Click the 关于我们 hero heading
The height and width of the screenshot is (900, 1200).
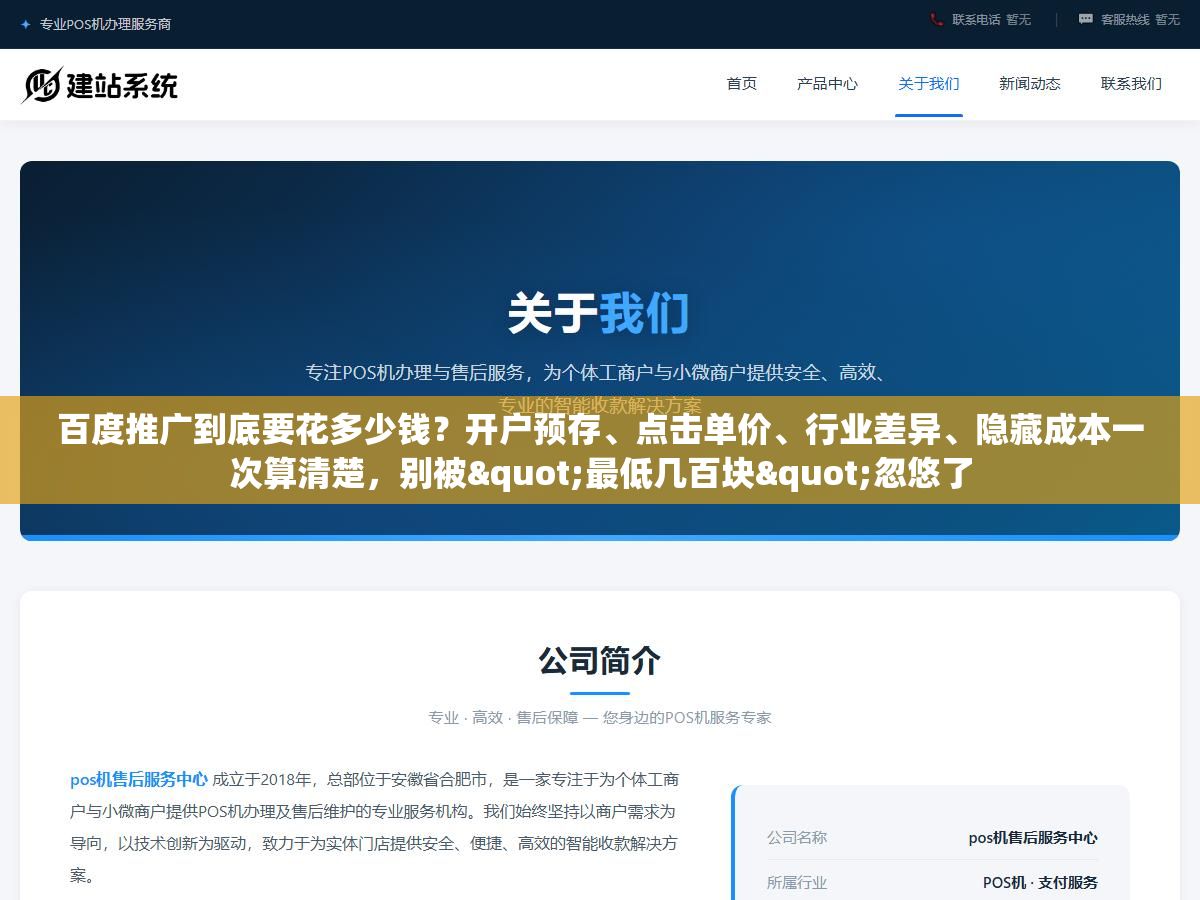(x=598, y=313)
